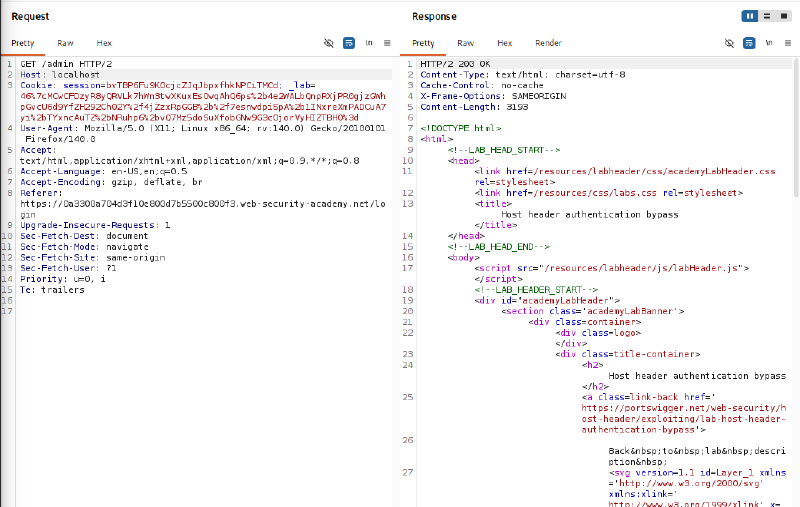The height and width of the screenshot is (507, 800).
Task: Click the 'LAB_HEAD_START' comment in response
Action: pyautogui.click(x=504, y=150)
